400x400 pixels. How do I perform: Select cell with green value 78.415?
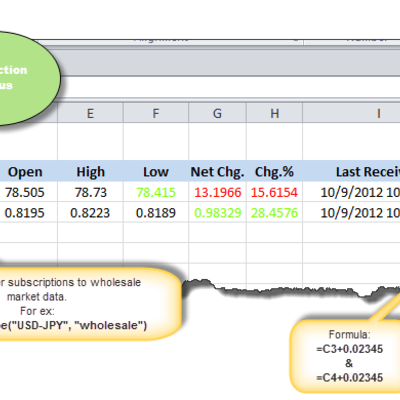tap(156, 192)
